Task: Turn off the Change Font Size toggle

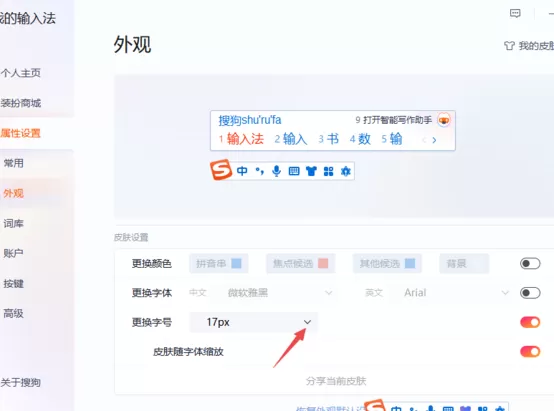Action: click(x=530, y=322)
